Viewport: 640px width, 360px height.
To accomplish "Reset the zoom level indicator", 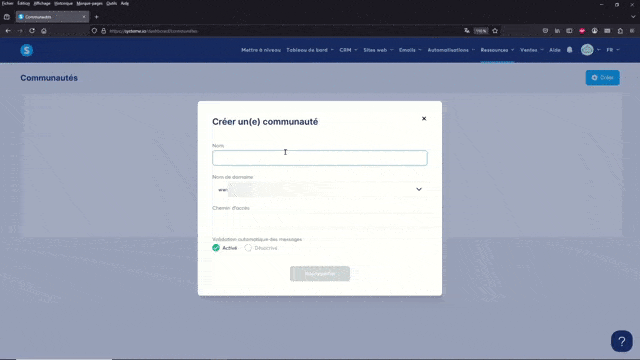I will (x=481, y=31).
